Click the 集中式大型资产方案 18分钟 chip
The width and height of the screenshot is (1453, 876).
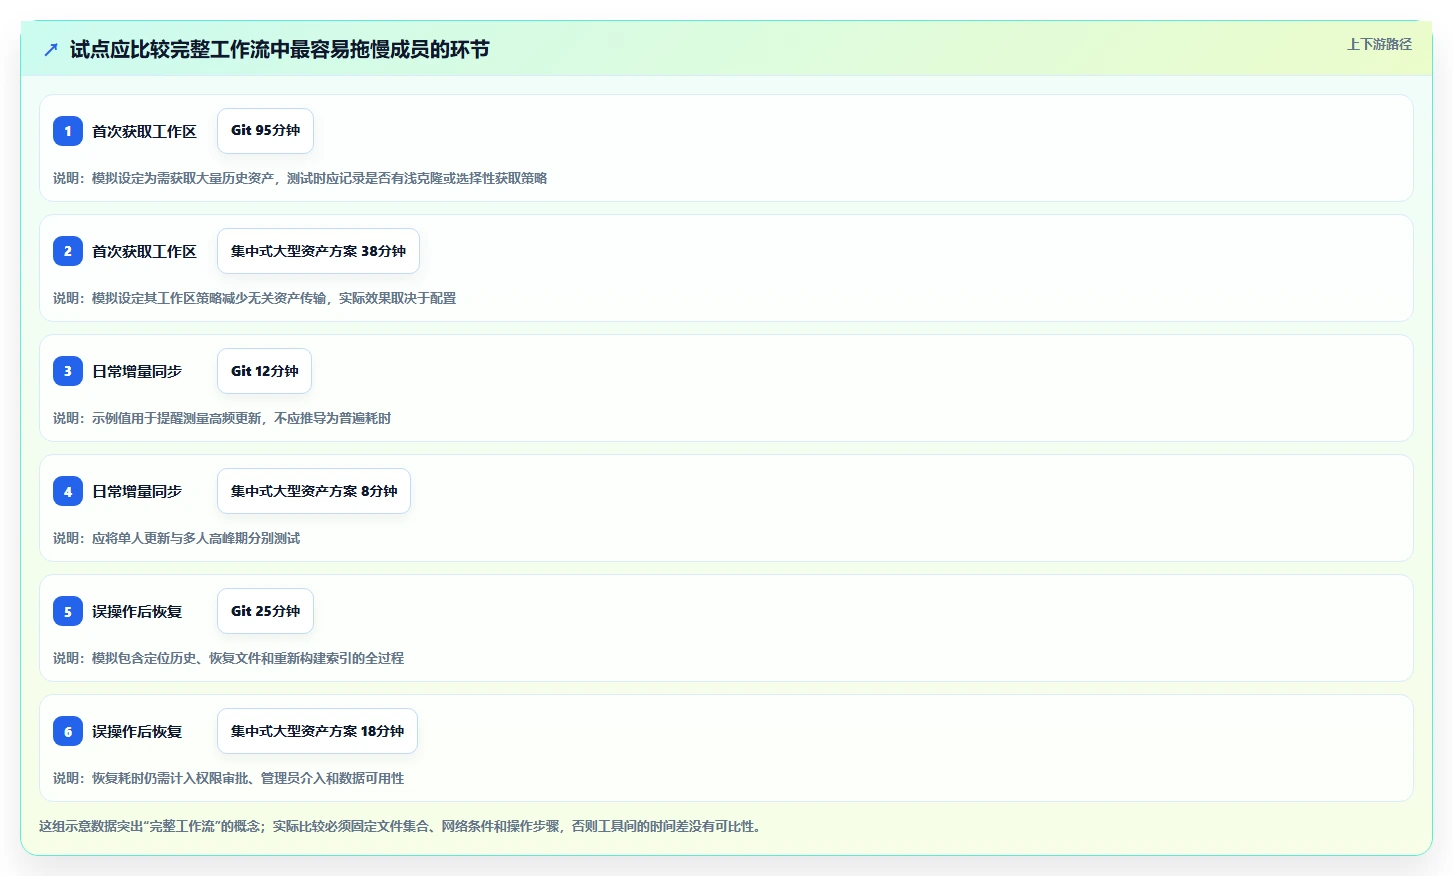click(317, 731)
